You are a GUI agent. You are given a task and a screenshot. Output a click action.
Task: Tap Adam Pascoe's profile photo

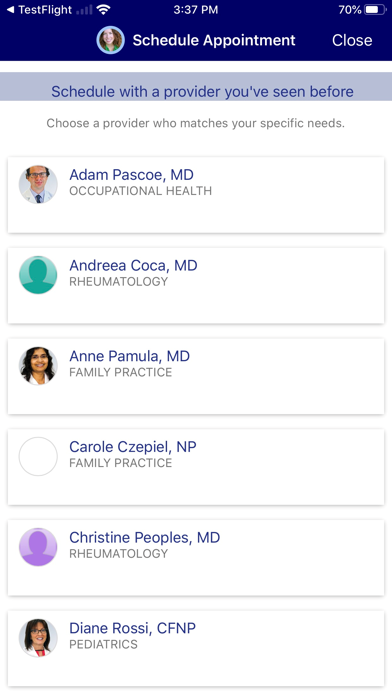(x=38, y=185)
